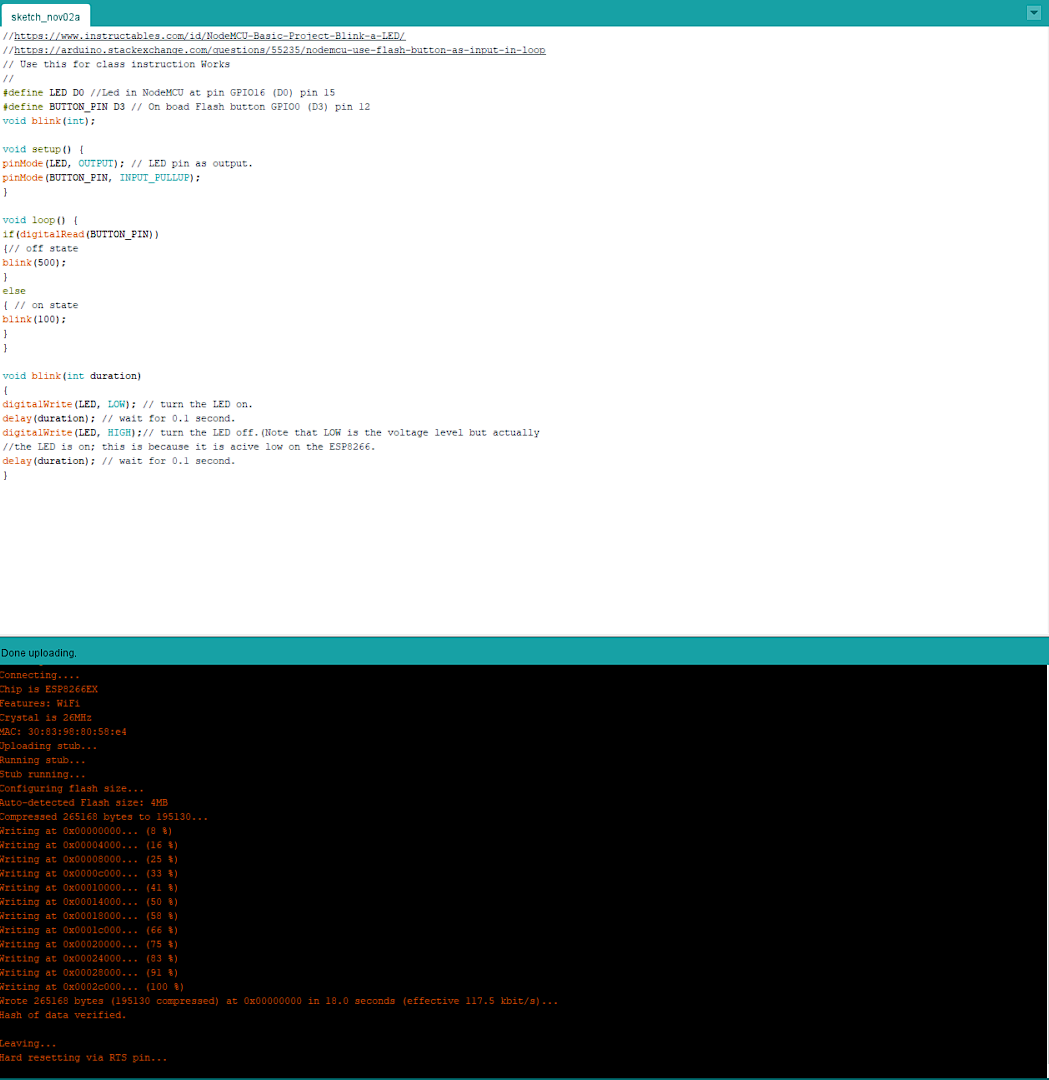
Task: Click 'Hard resetting via RTS pin...' console line
Action: coord(84,1057)
